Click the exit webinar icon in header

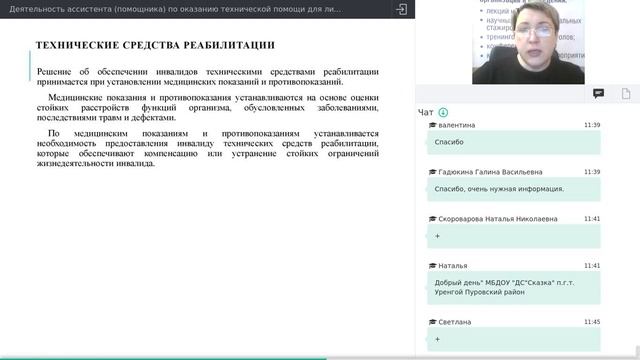402,9
